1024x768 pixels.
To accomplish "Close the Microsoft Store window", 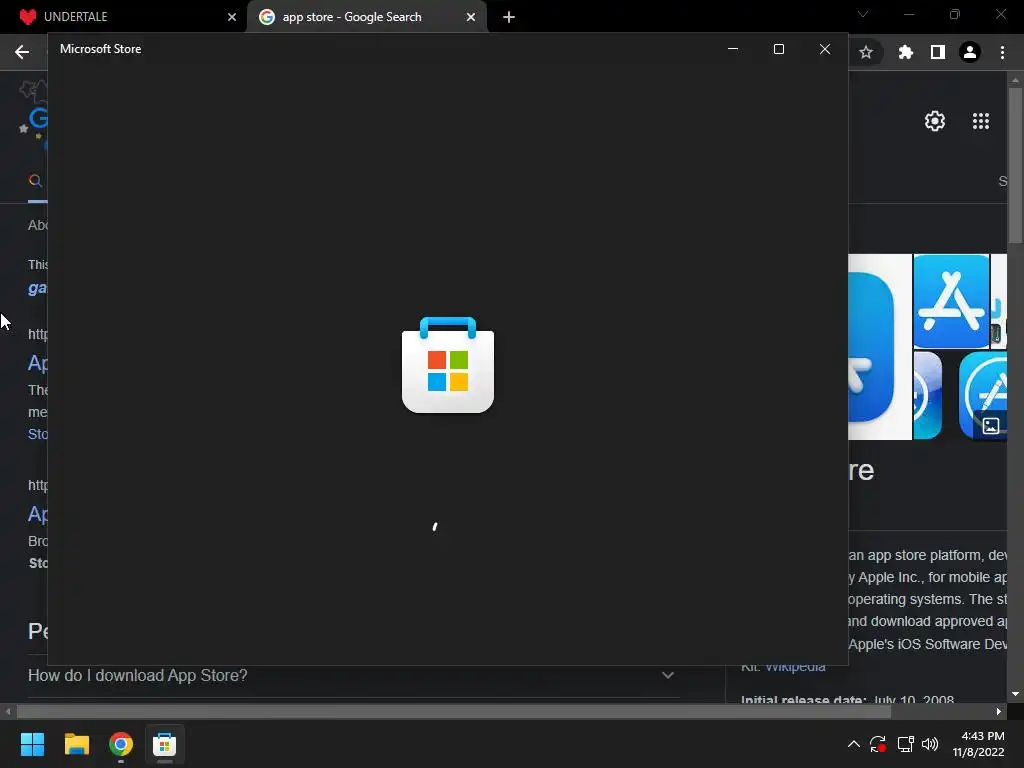I will [825, 49].
